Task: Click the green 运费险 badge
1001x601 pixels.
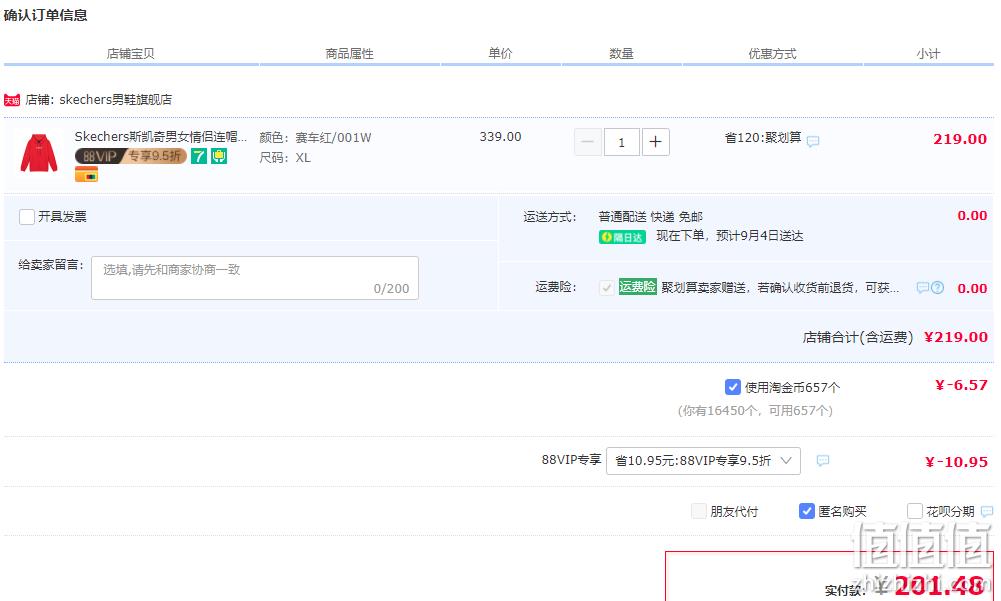Action: click(637, 287)
